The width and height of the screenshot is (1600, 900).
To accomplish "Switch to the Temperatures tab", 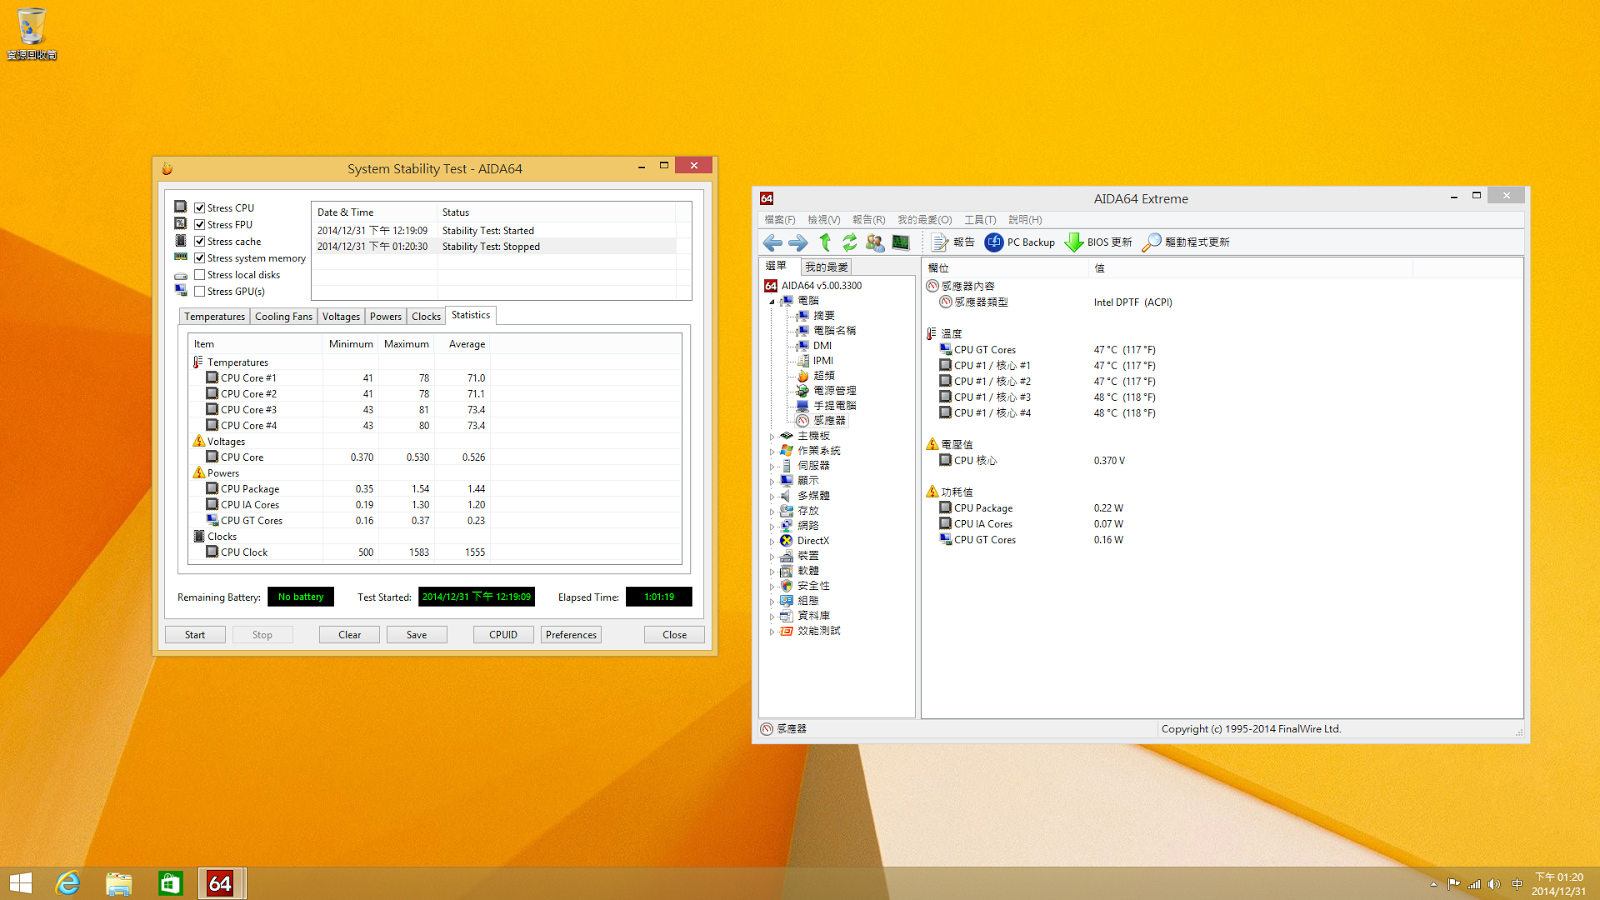I will (214, 316).
